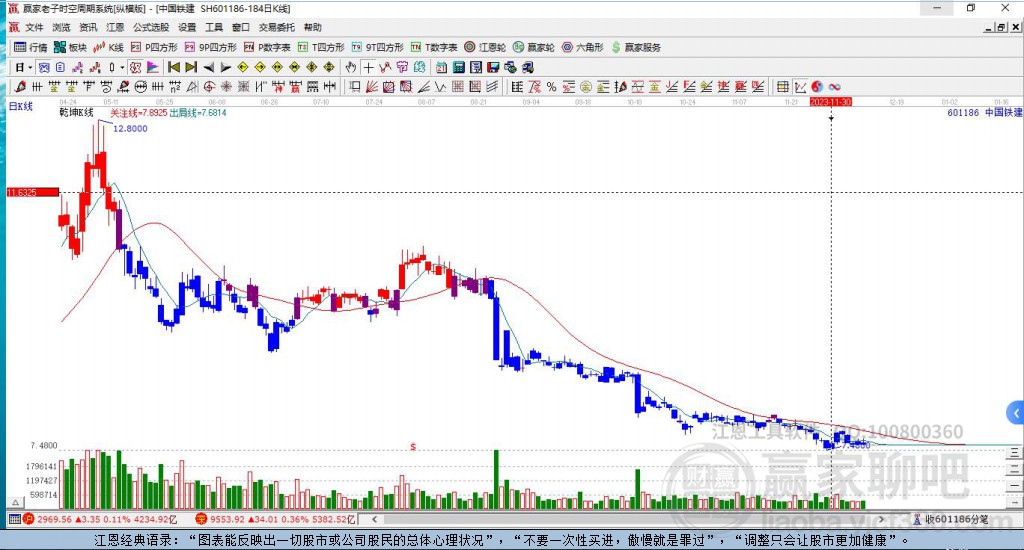
Task: Open the 赢家轮 wheel tool
Action: [x=534, y=47]
